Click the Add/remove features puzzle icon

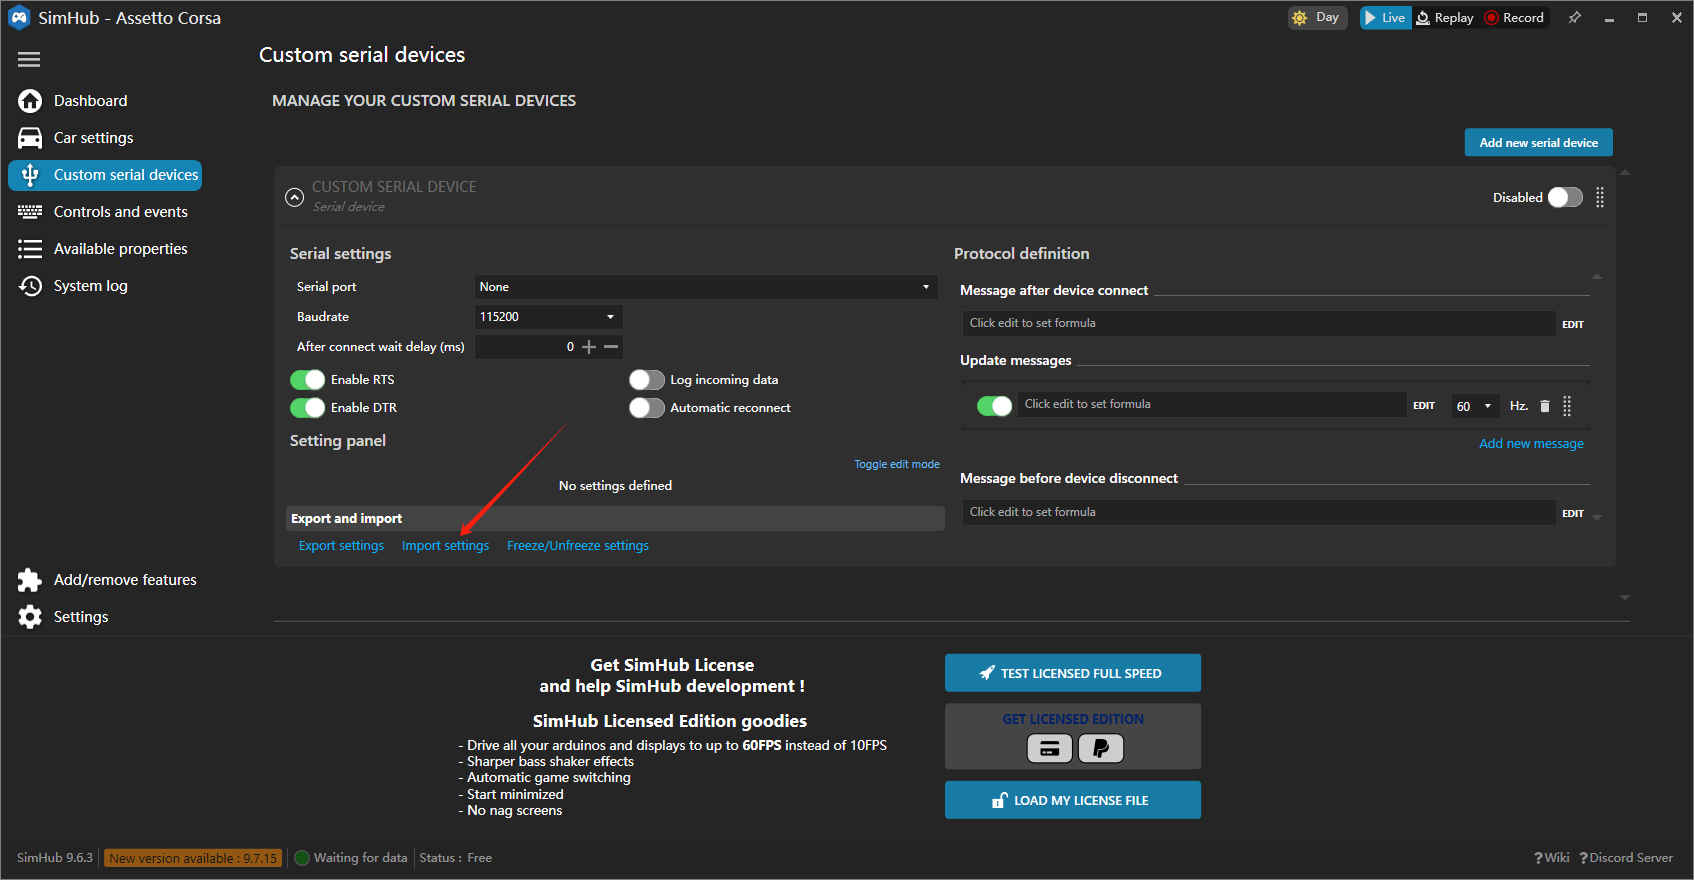(30, 580)
